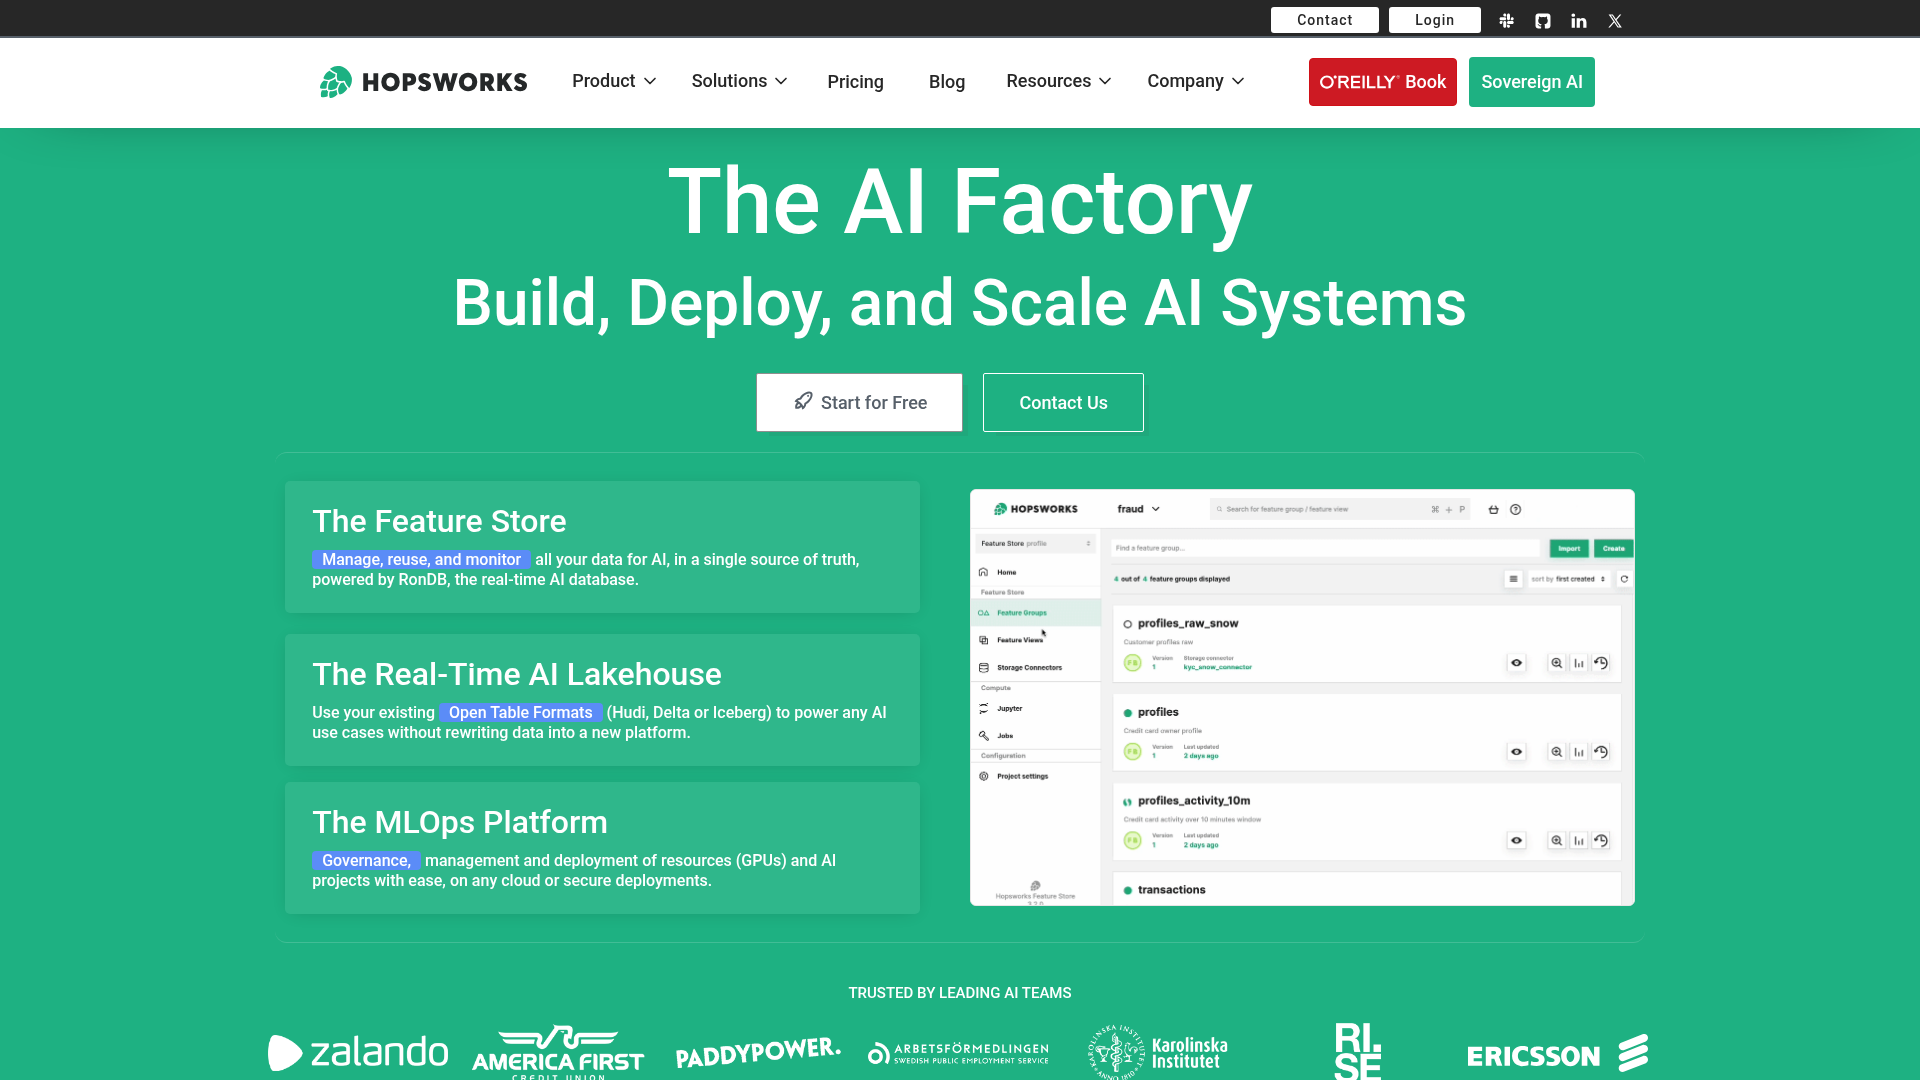
Task: Click the Start for Free button
Action: click(859, 402)
